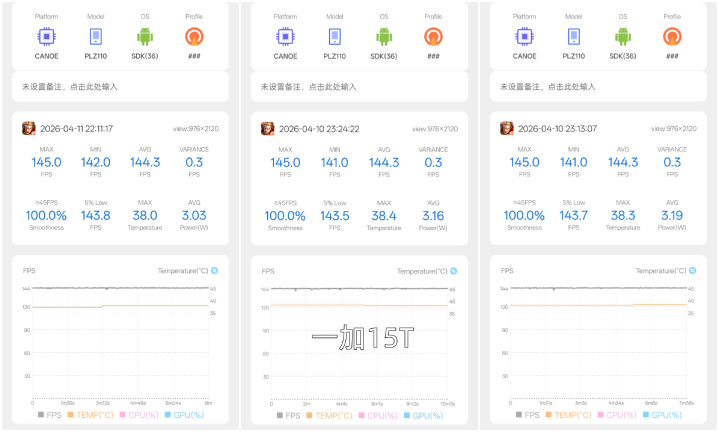Open the Profile icon in 22:11:17 report
719x432 pixels.
click(x=194, y=37)
